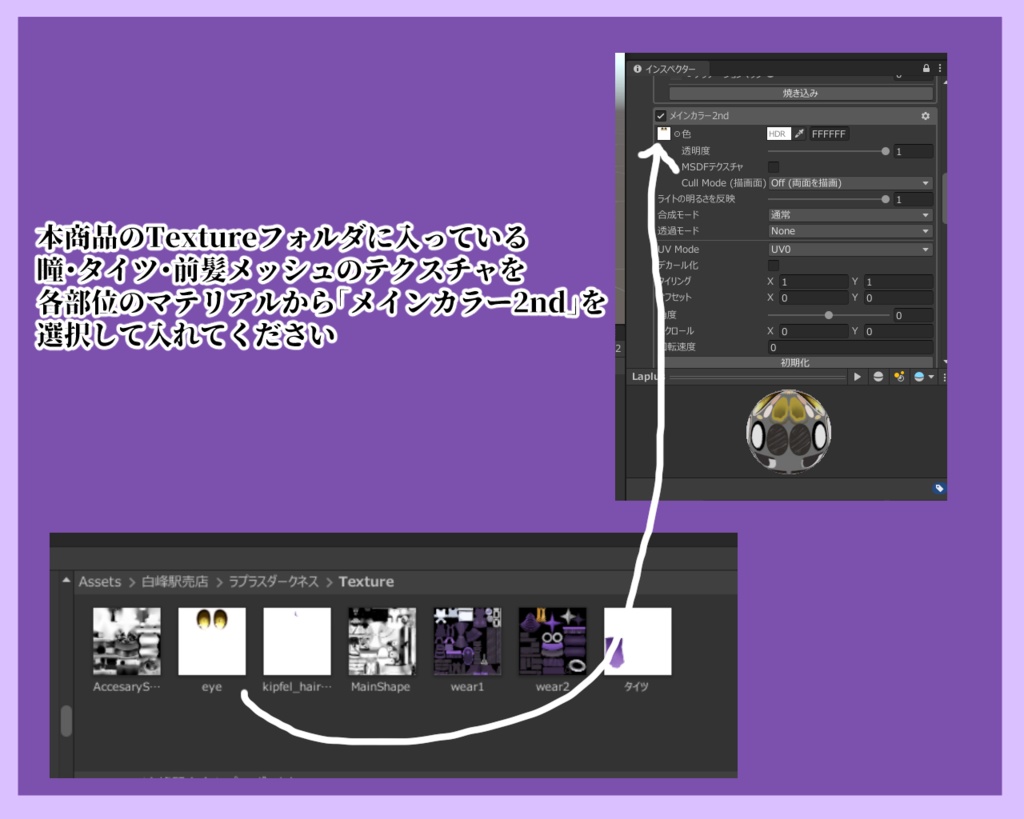Open the メインカラー2nd gear settings
Screen dimensions: 1024x819
[925, 116]
